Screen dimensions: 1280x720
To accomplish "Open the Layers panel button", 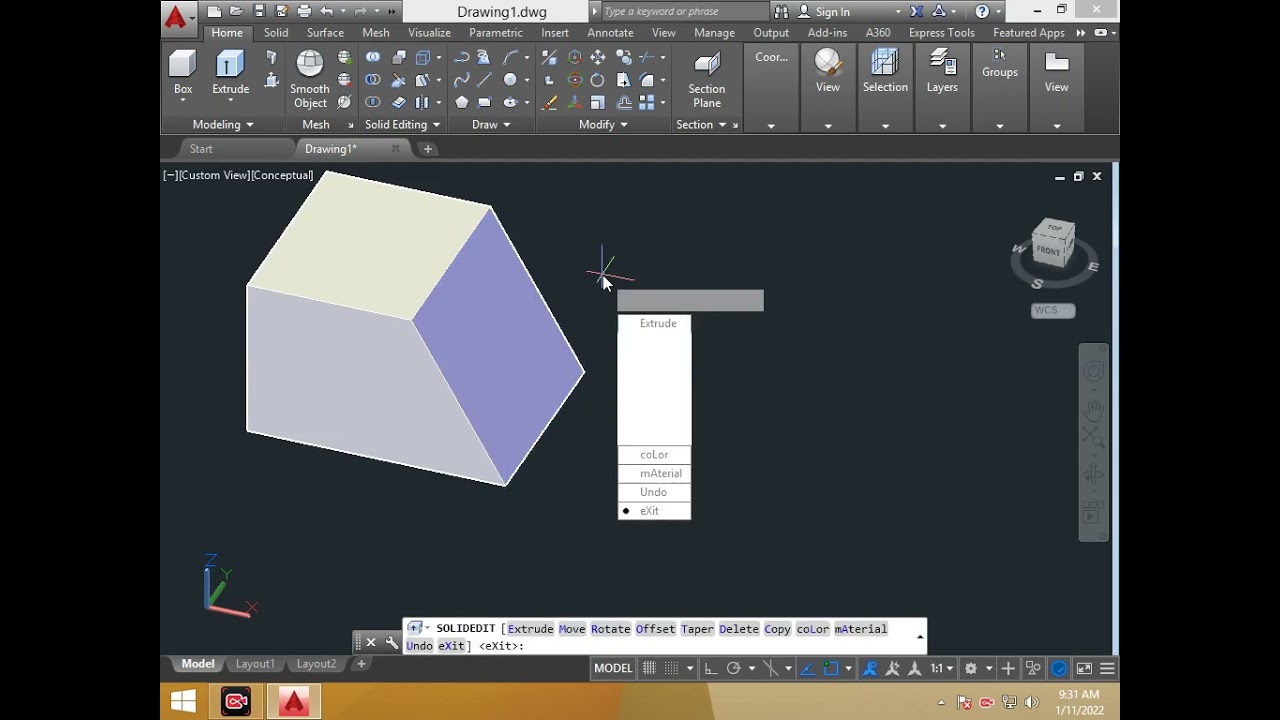I will 942,72.
